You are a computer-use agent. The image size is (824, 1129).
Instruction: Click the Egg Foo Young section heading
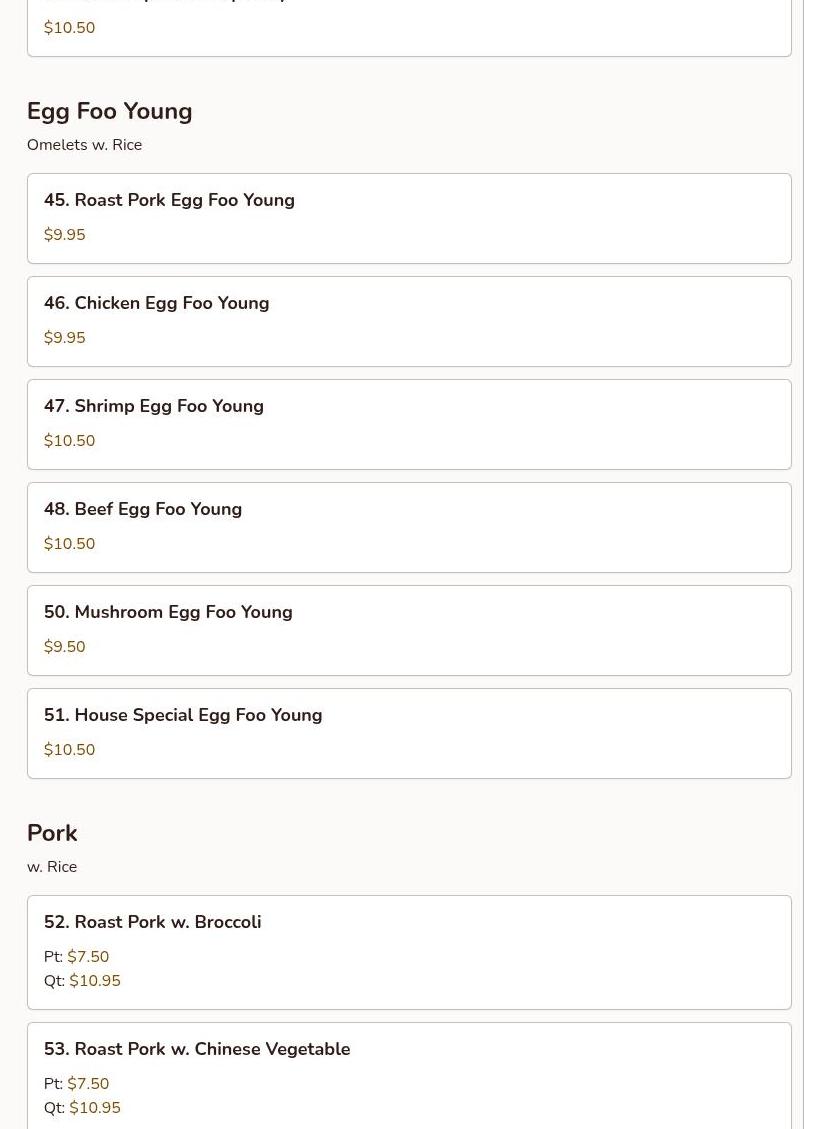coord(110,111)
